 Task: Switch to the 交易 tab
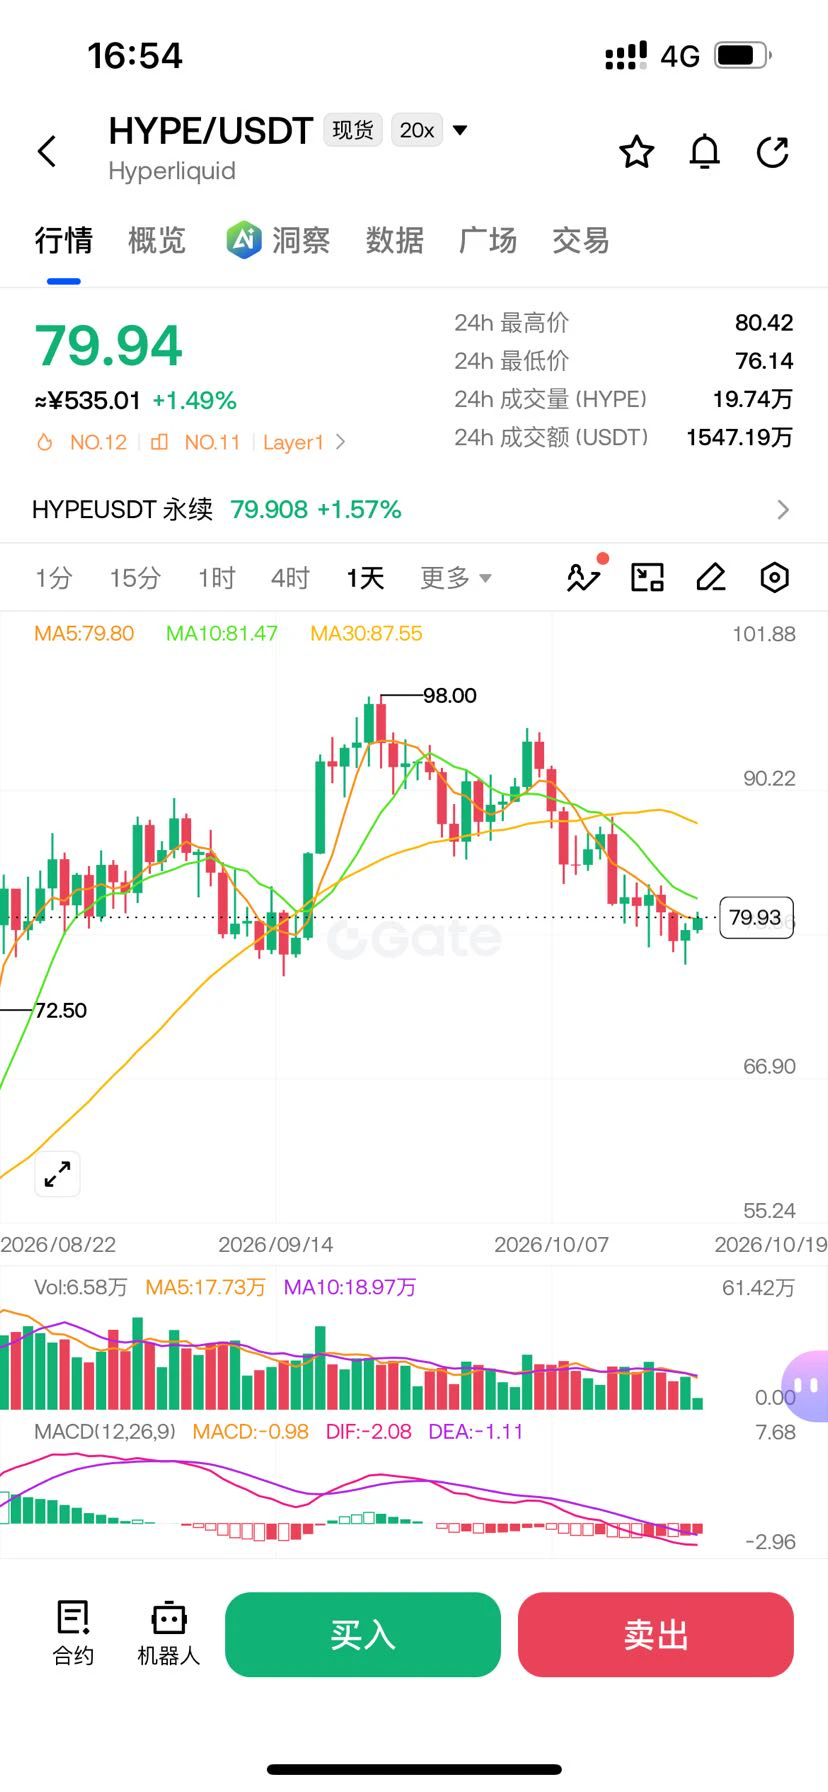(581, 240)
